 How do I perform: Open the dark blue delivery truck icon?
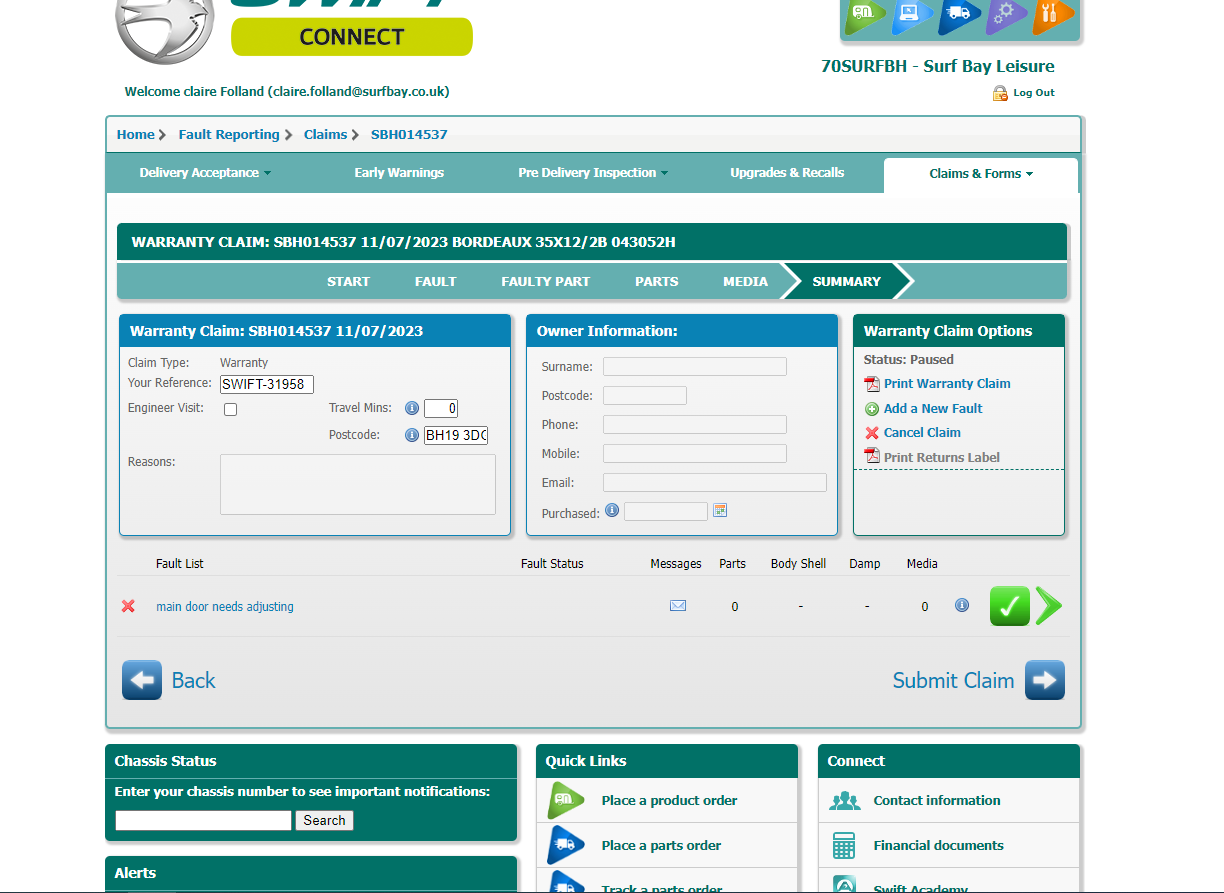point(959,15)
